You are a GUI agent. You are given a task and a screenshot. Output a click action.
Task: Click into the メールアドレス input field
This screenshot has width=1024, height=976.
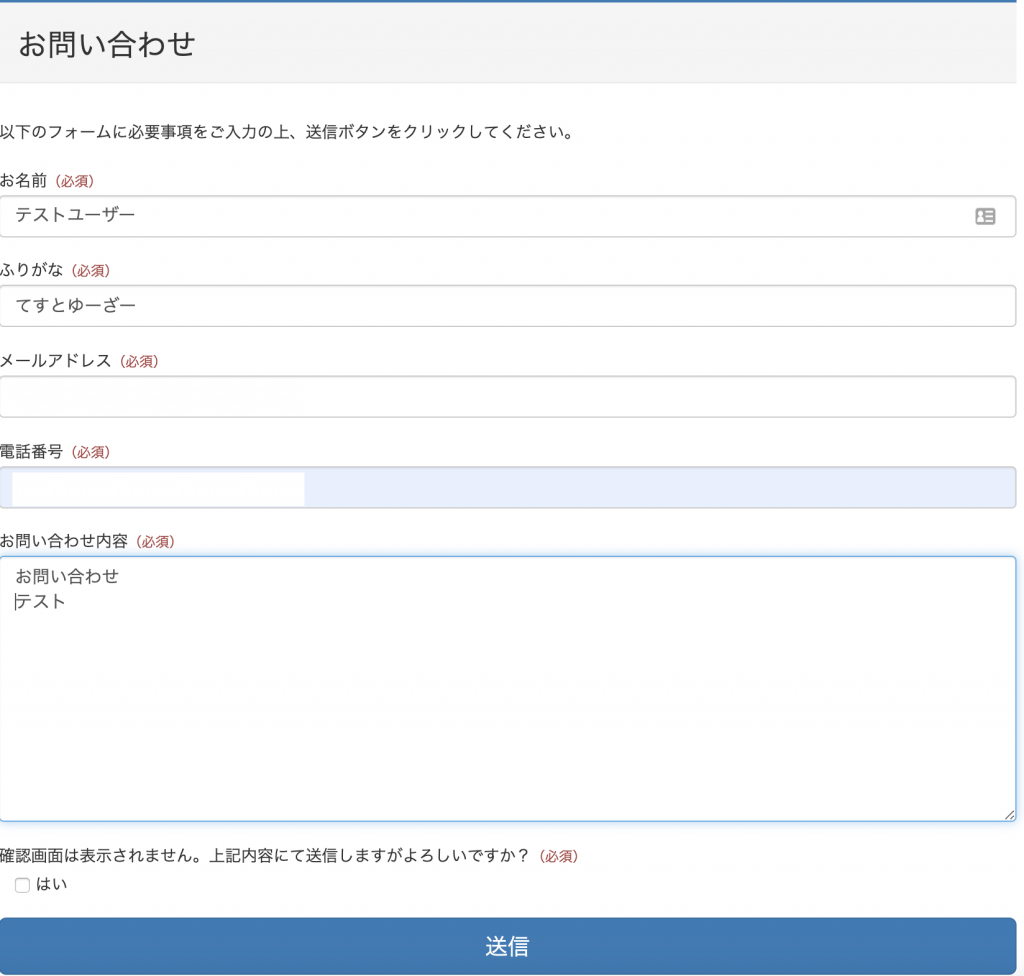click(508, 397)
